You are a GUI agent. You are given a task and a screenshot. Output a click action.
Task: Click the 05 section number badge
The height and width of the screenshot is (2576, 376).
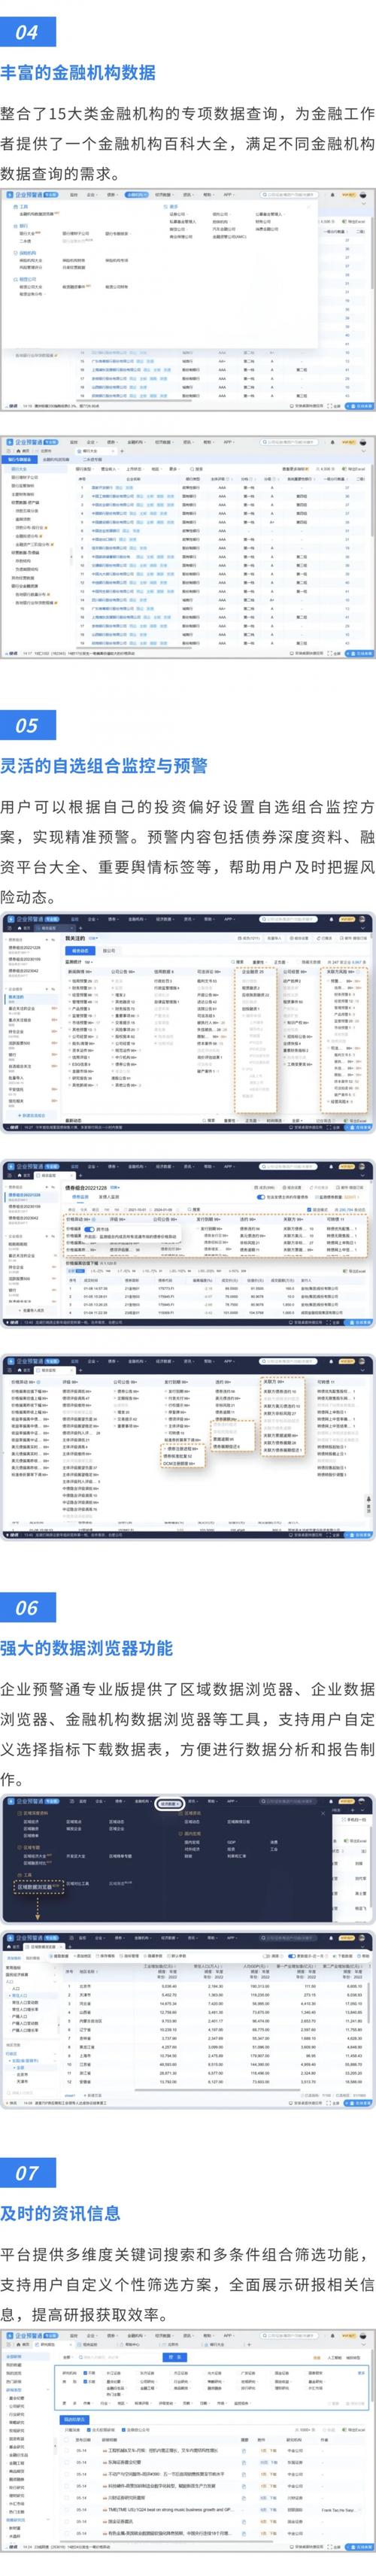click(26, 725)
